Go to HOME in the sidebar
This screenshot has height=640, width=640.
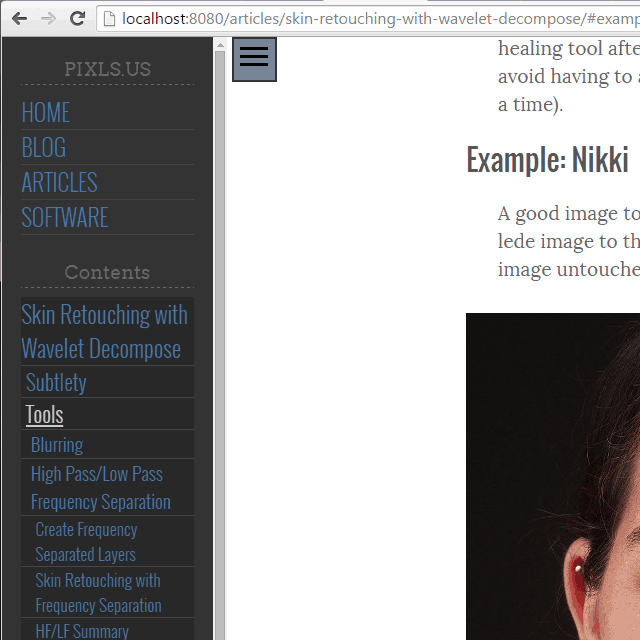pyautogui.click(x=46, y=112)
